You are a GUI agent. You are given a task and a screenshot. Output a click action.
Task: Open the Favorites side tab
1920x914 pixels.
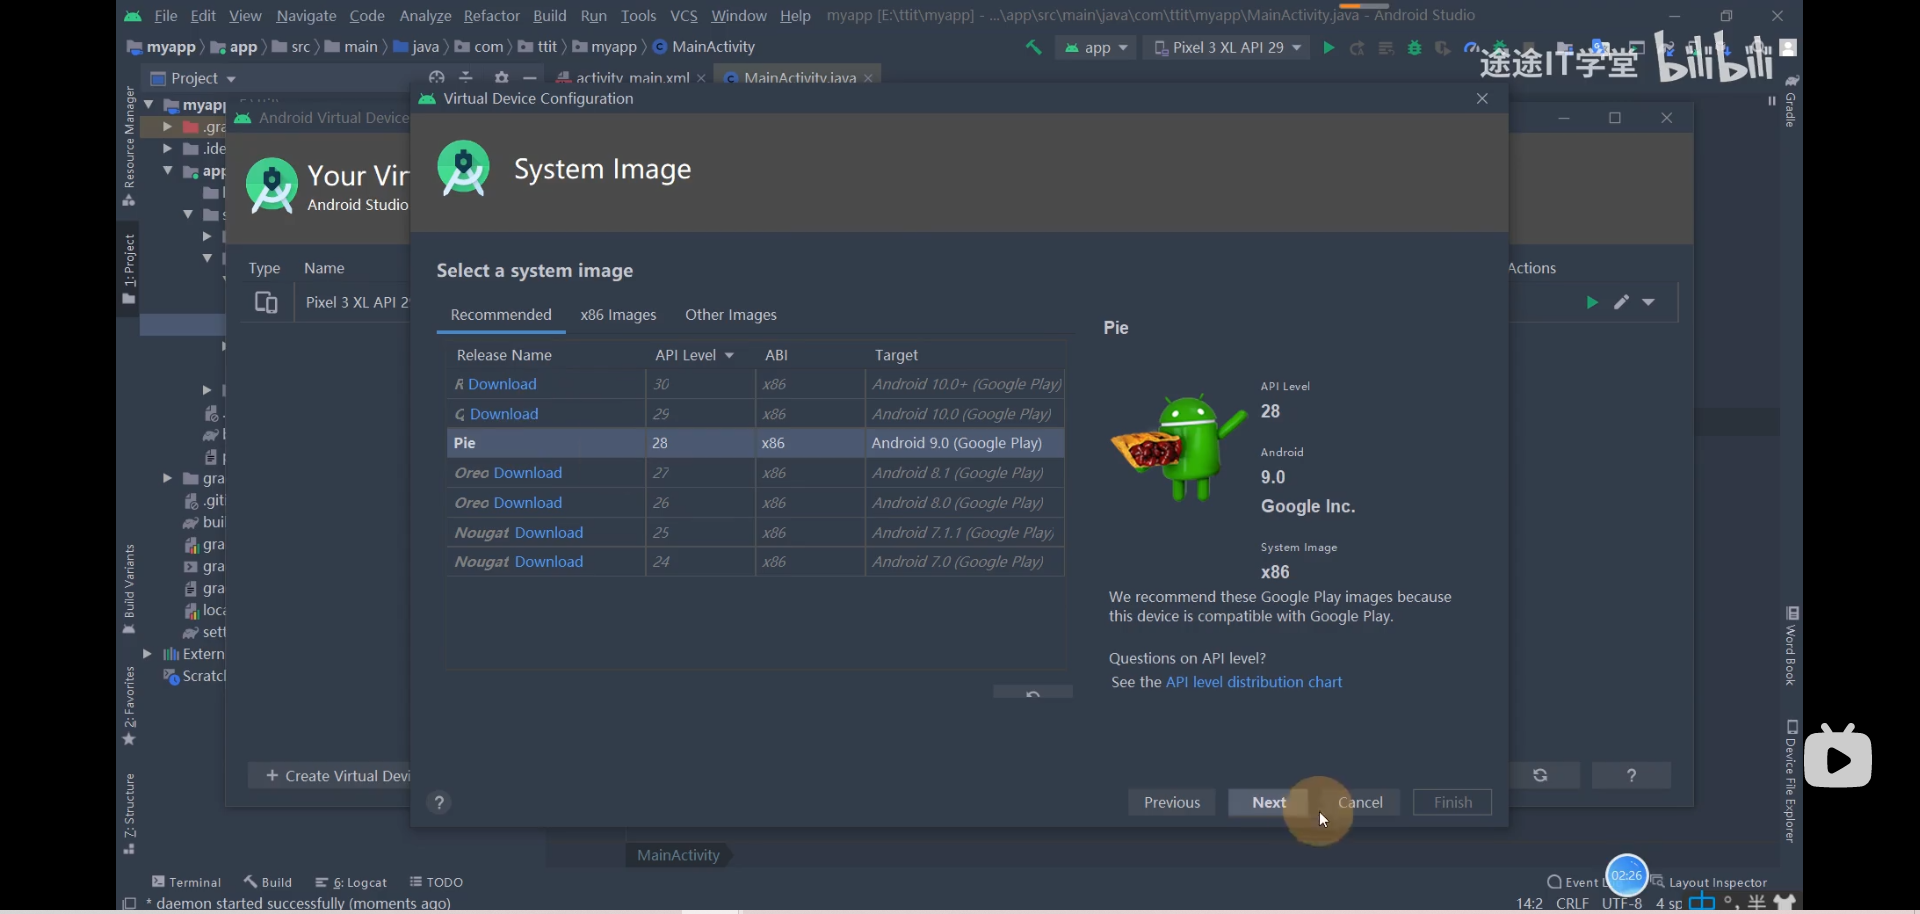[x=129, y=705]
